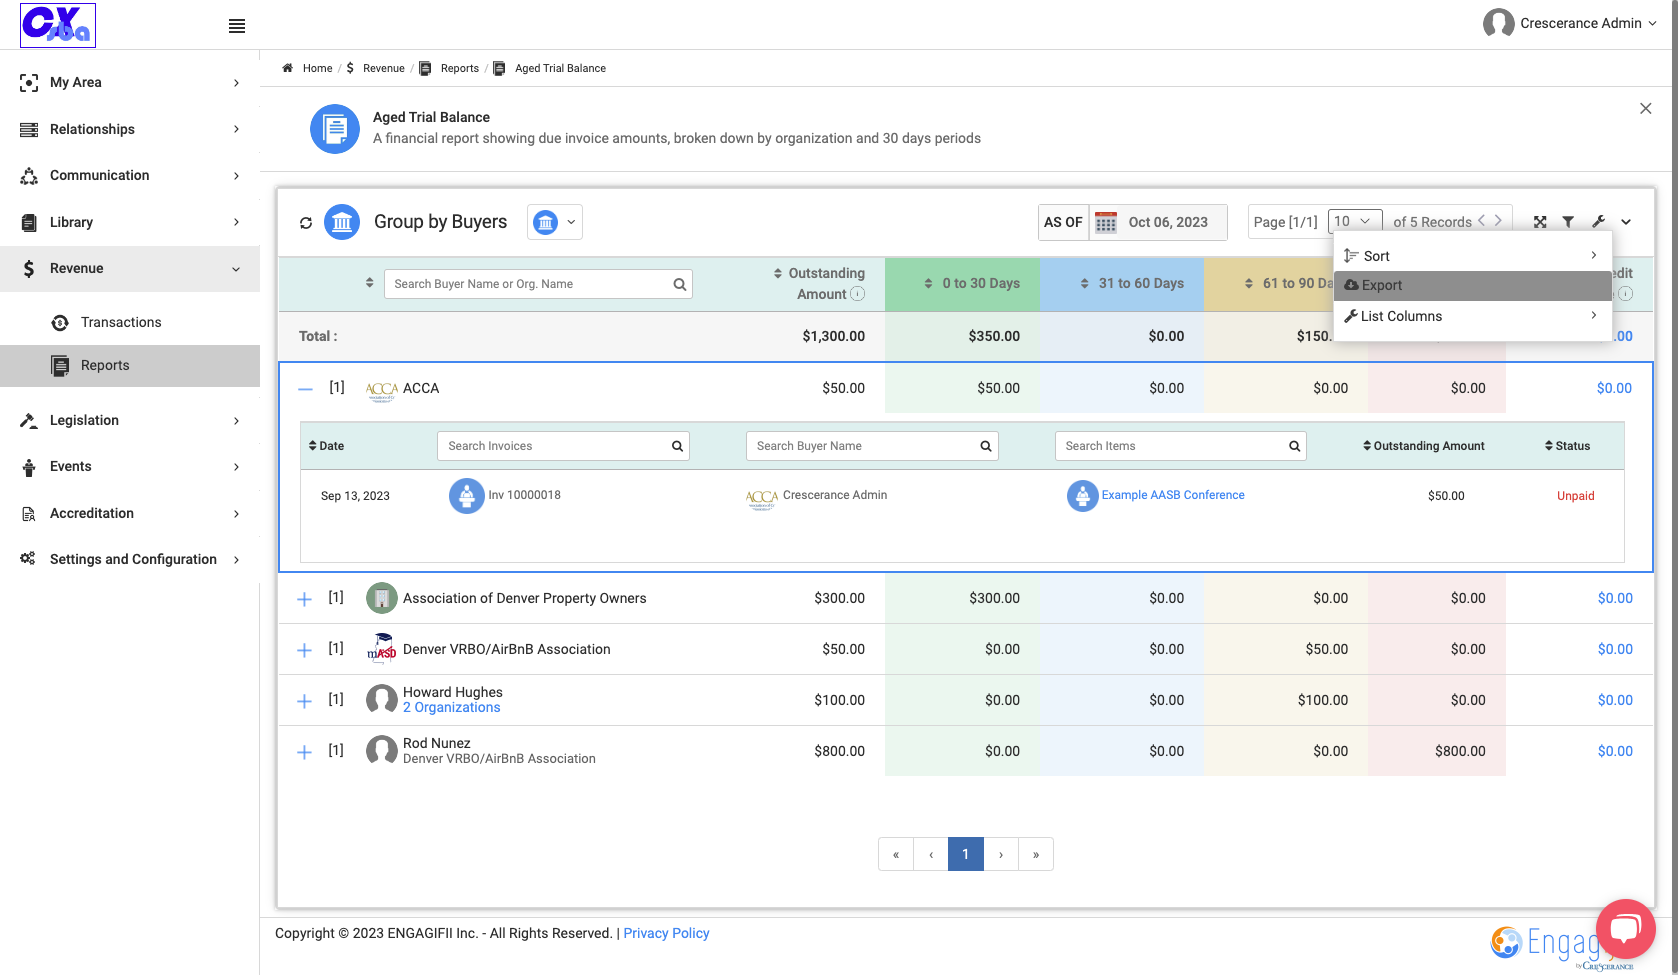Collapse the ACCA row
This screenshot has width=1678, height=975.
[x=306, y=389]
